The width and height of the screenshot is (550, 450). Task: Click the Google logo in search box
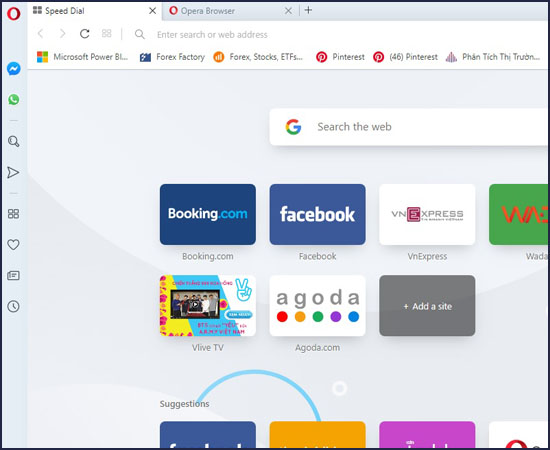pyautogui.click(x=293, y=127)
